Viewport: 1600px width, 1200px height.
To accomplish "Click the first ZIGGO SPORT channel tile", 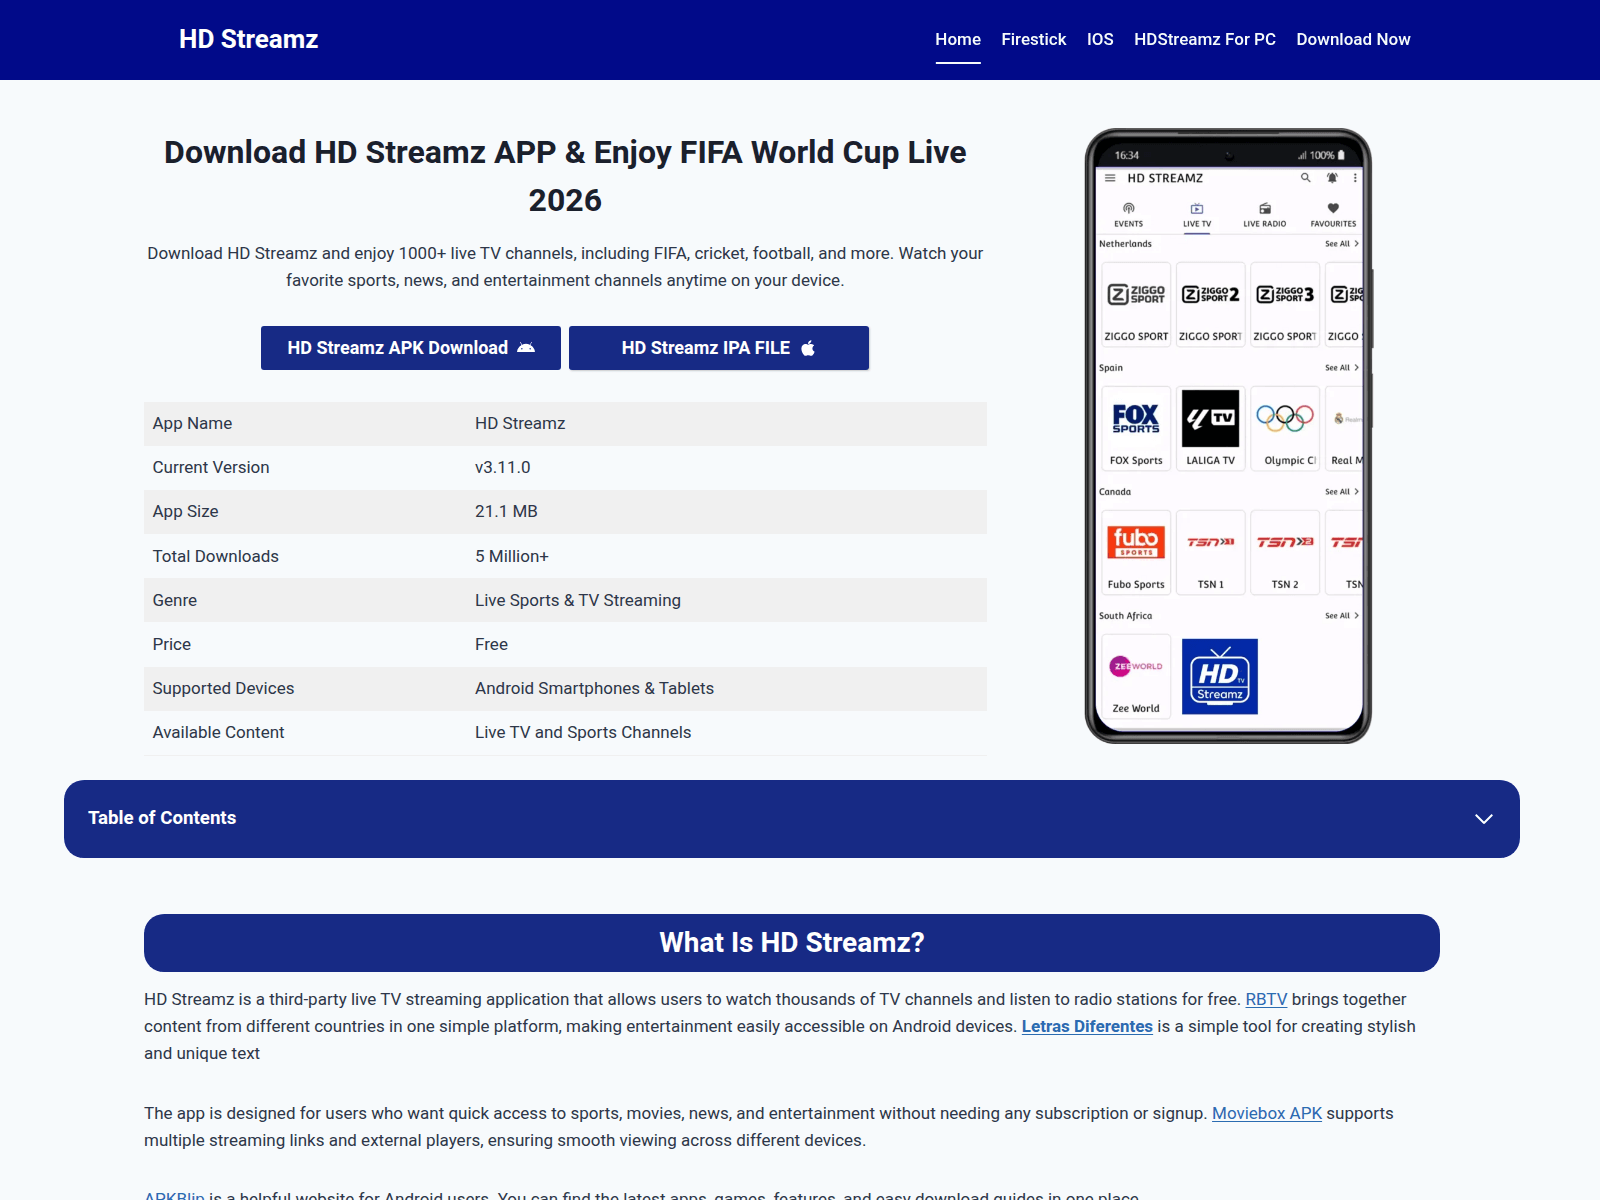I will pos(1136,305).
